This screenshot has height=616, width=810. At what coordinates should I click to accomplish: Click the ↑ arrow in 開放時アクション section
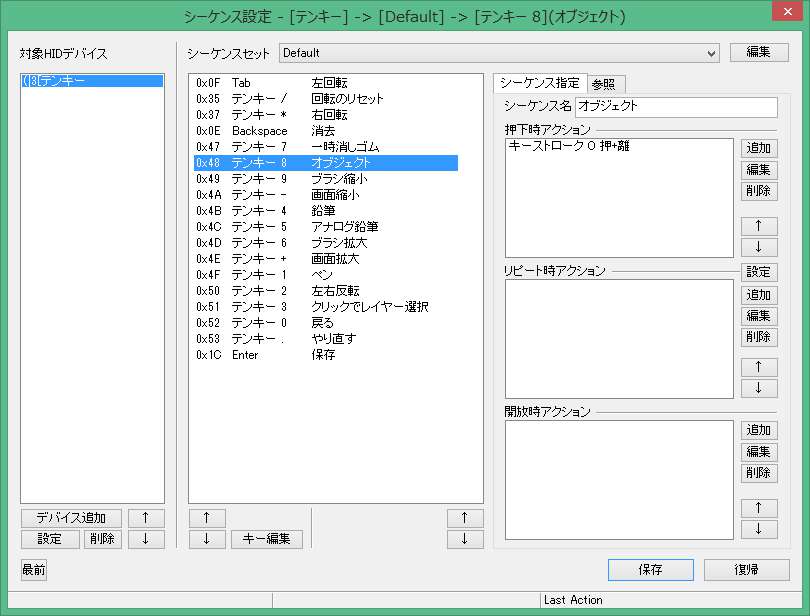click(759, 508)
